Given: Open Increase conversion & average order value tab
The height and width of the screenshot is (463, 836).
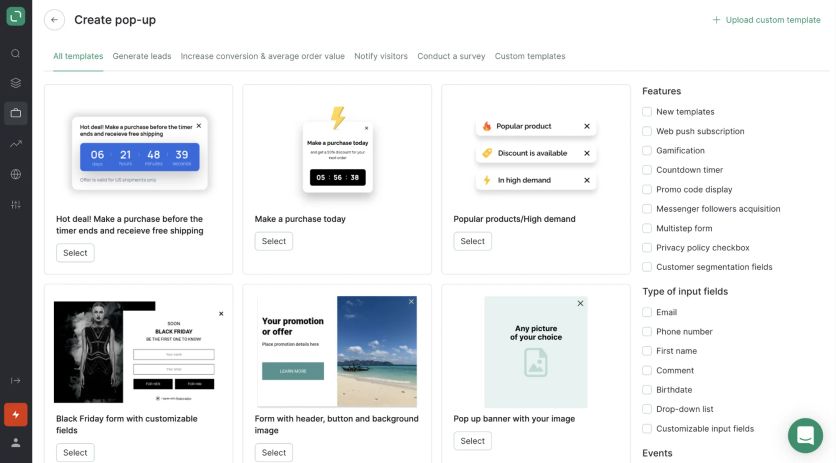Looking at the screenshot, I should click(x=262, y=56).
